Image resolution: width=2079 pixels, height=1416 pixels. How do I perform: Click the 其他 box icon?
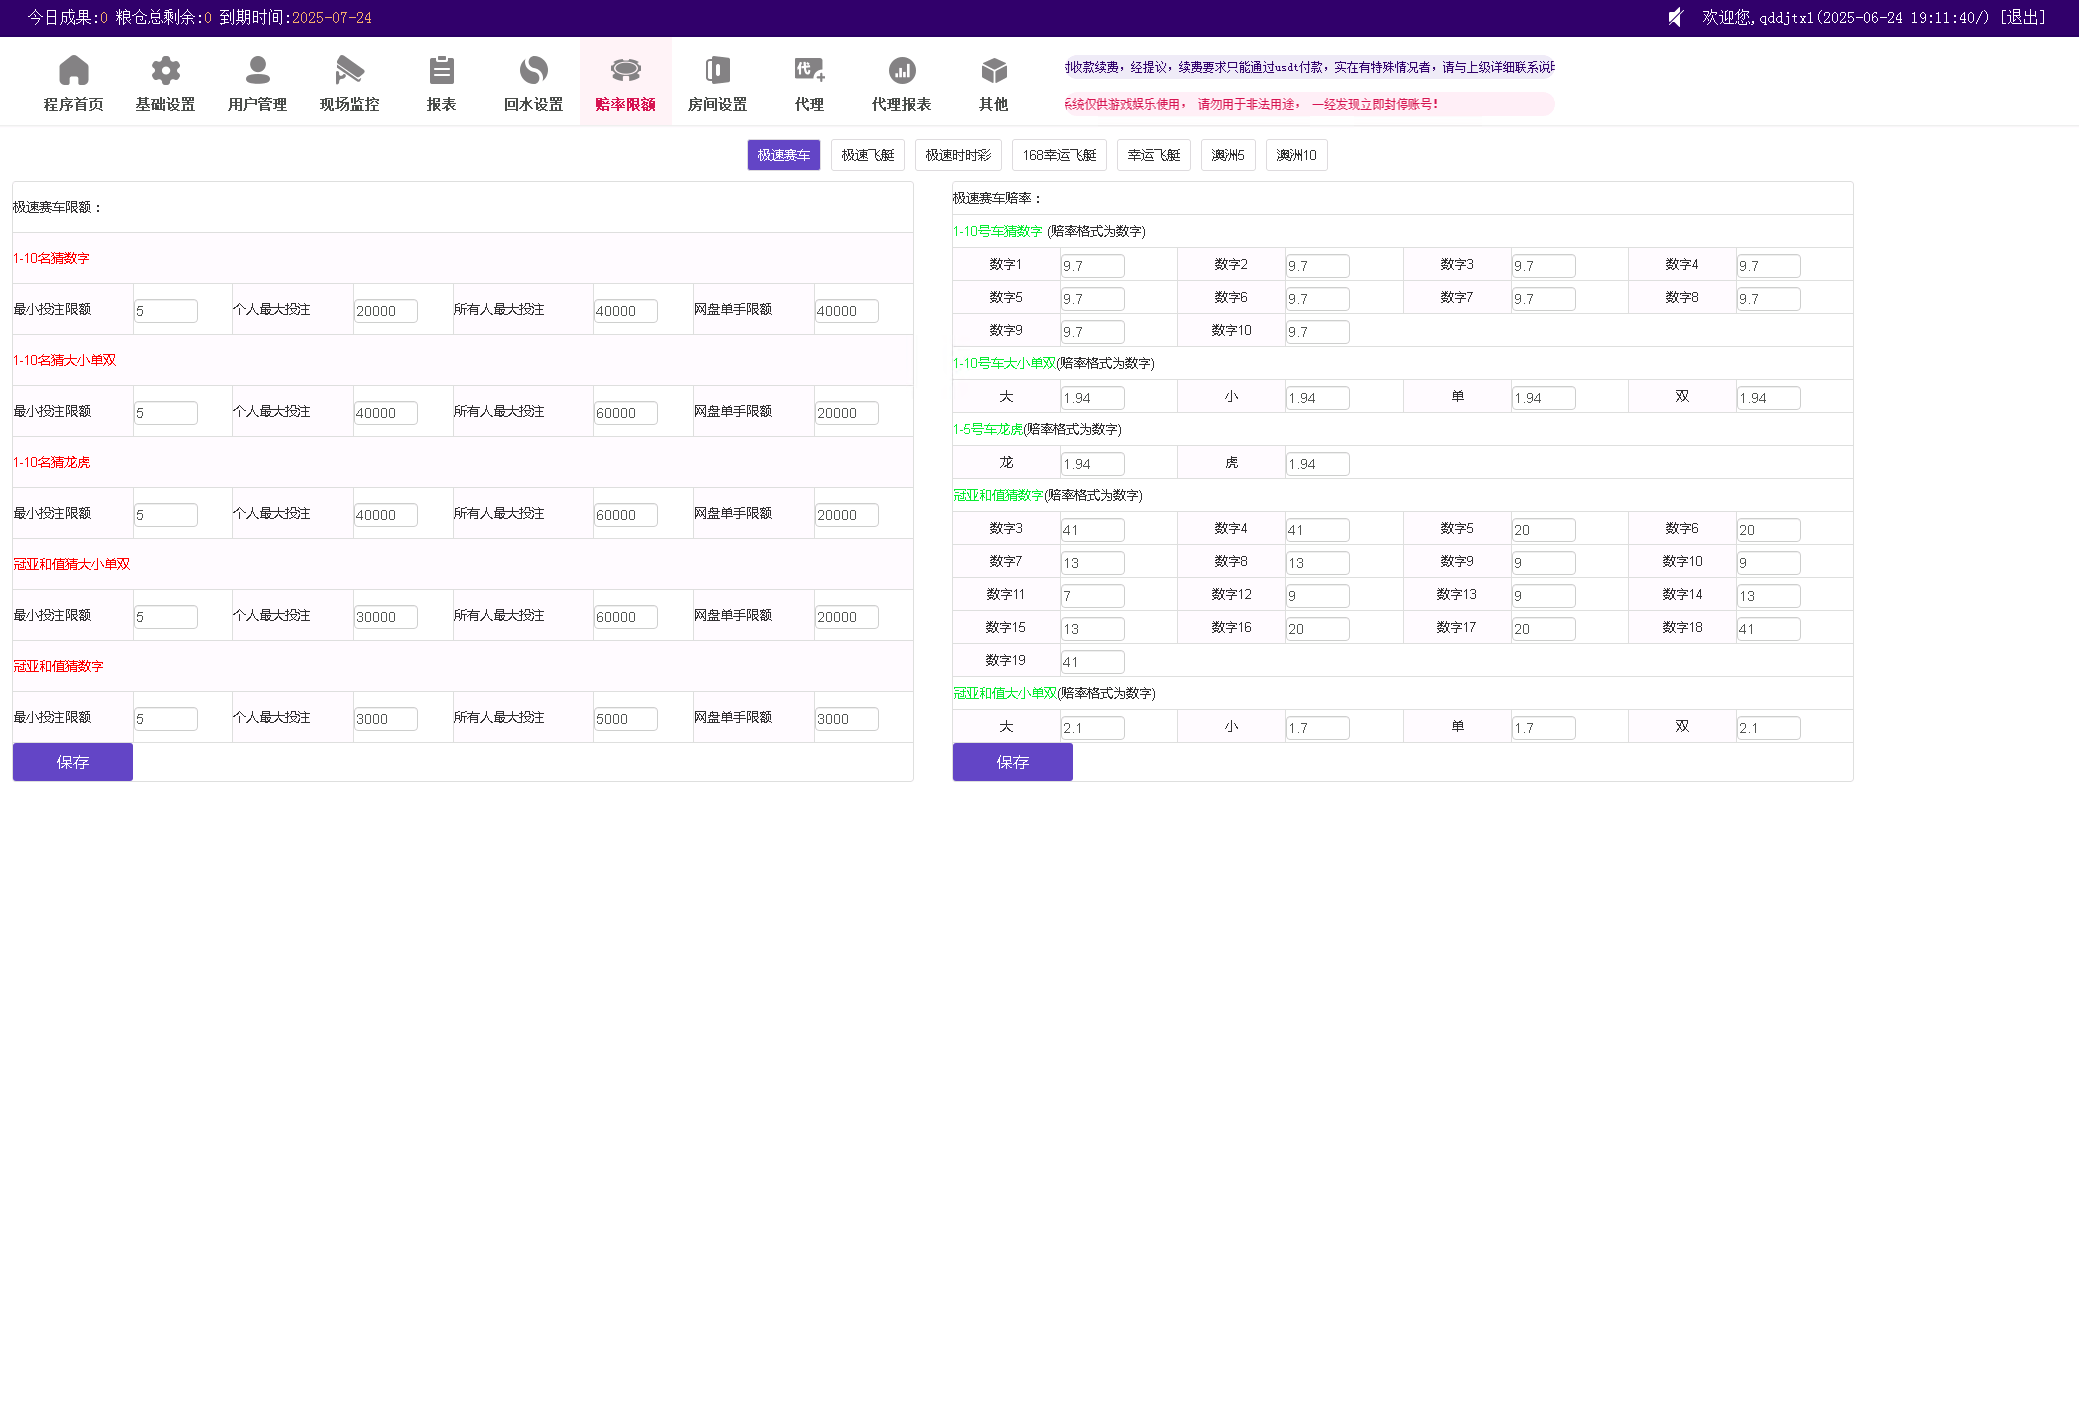point(993,71)
